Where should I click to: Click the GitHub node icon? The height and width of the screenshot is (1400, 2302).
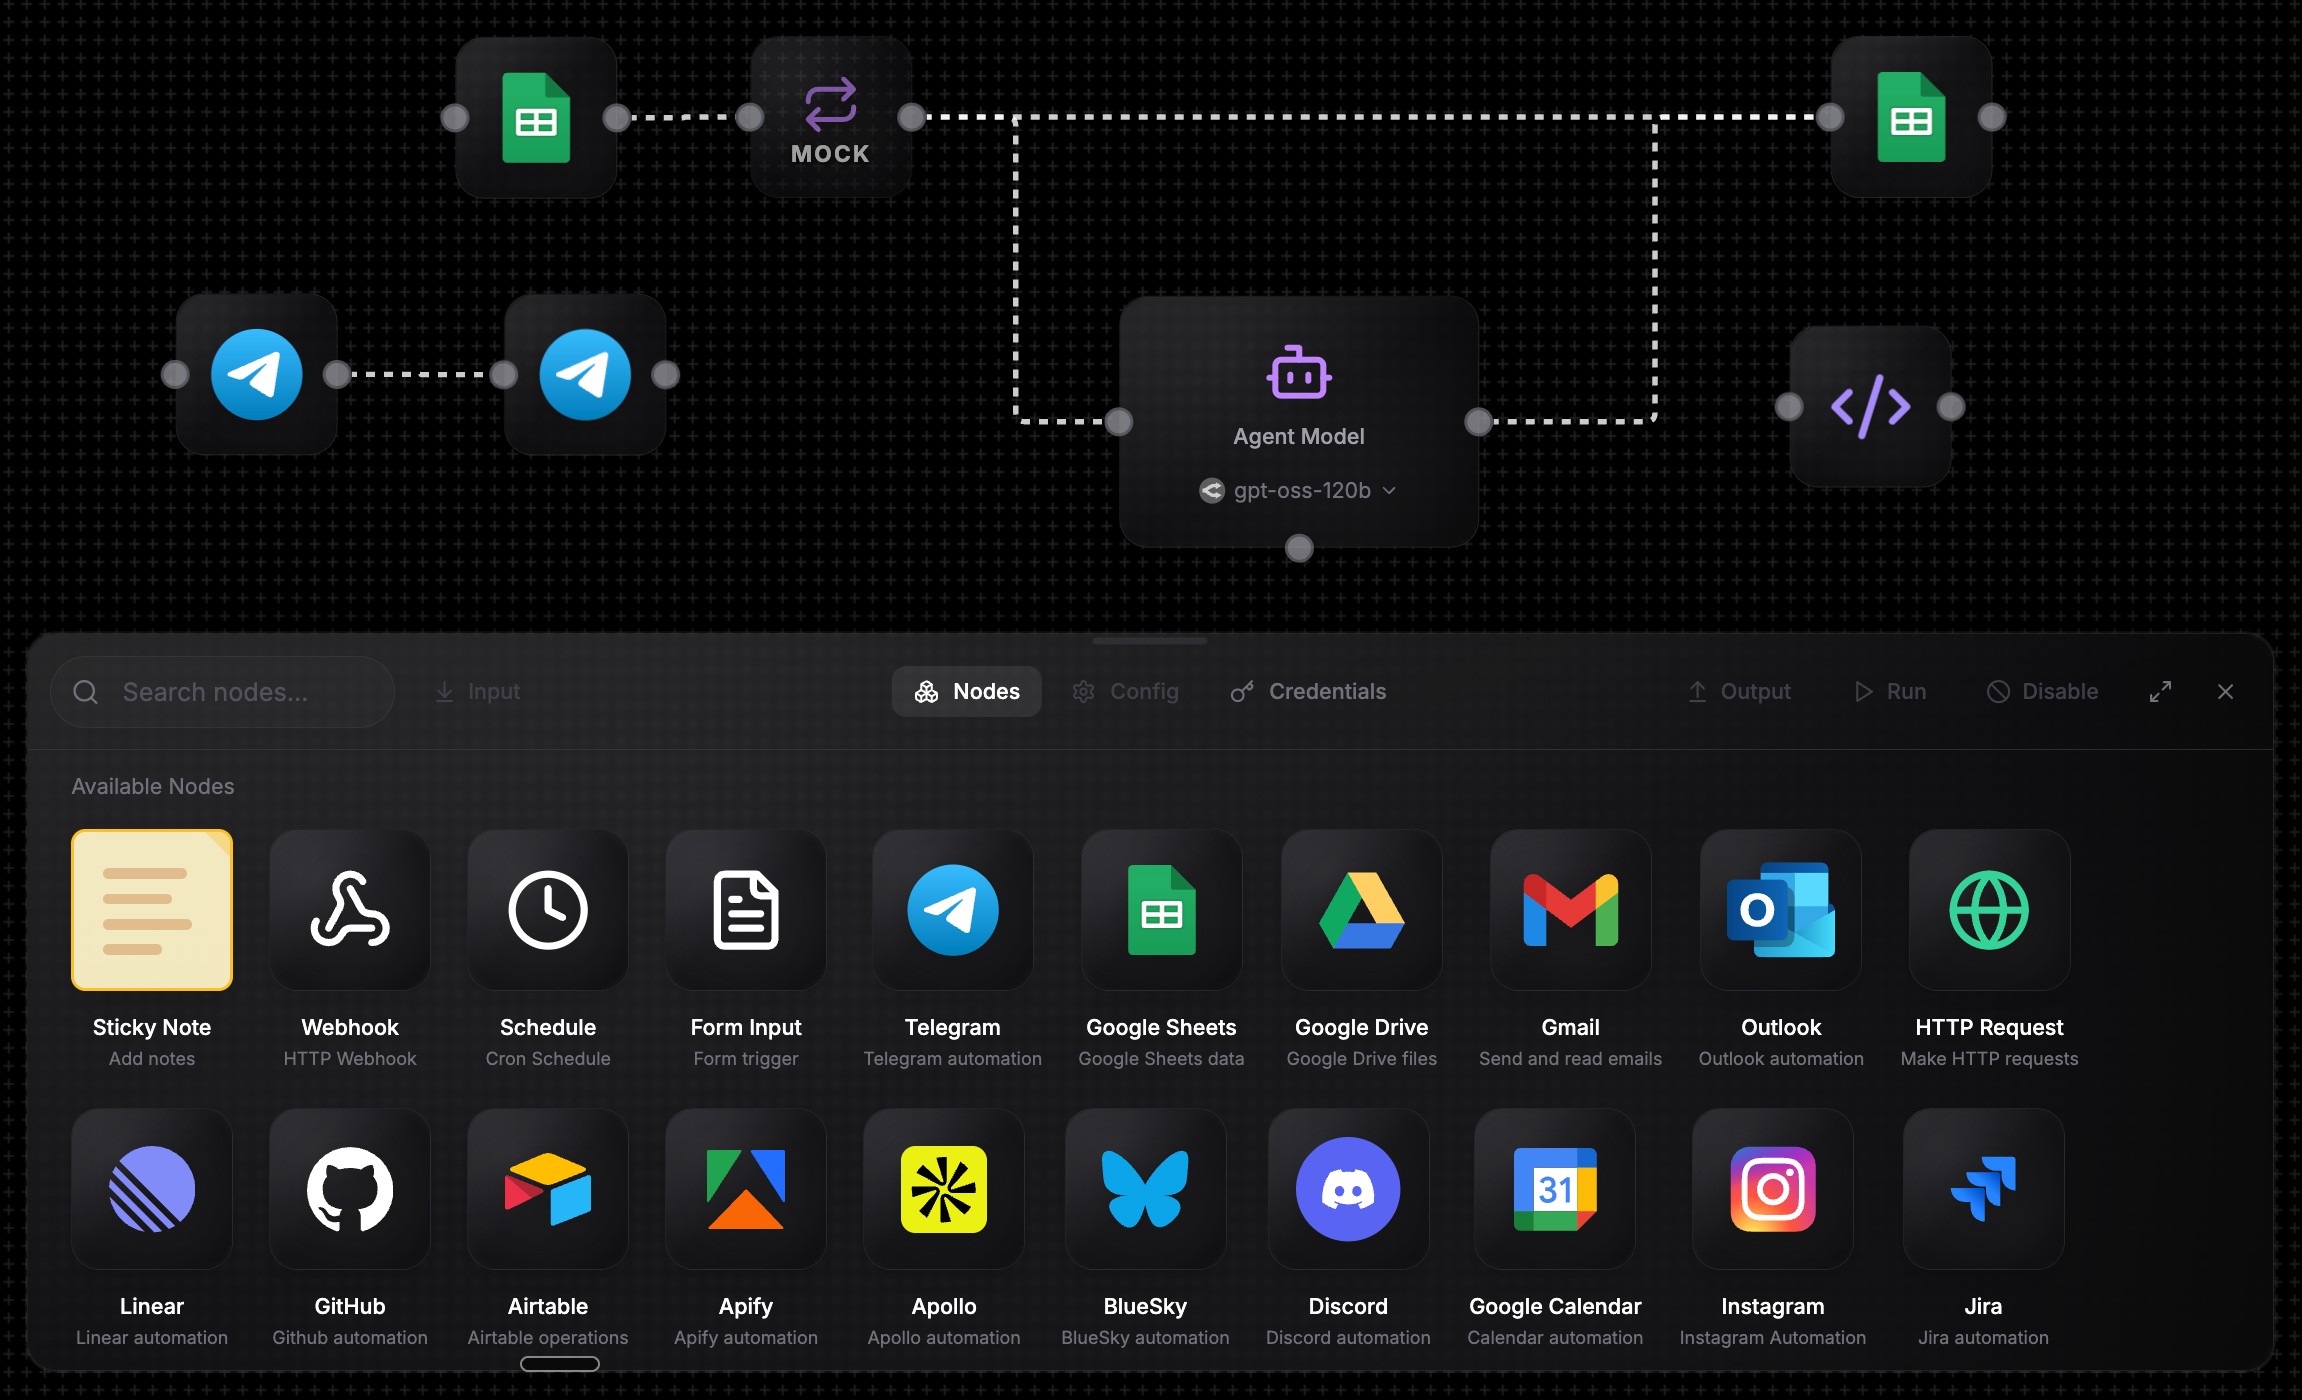click(350, 1189)
